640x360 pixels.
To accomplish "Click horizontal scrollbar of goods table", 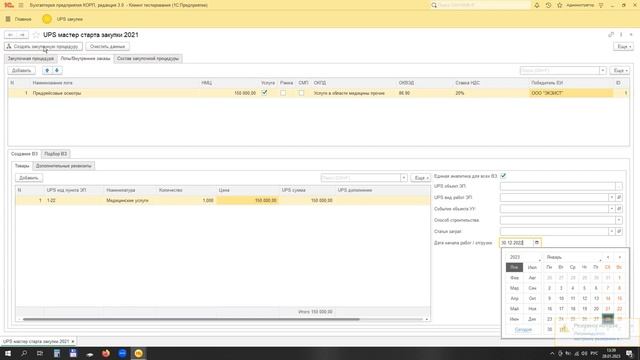I will click(x=191, y=319).
